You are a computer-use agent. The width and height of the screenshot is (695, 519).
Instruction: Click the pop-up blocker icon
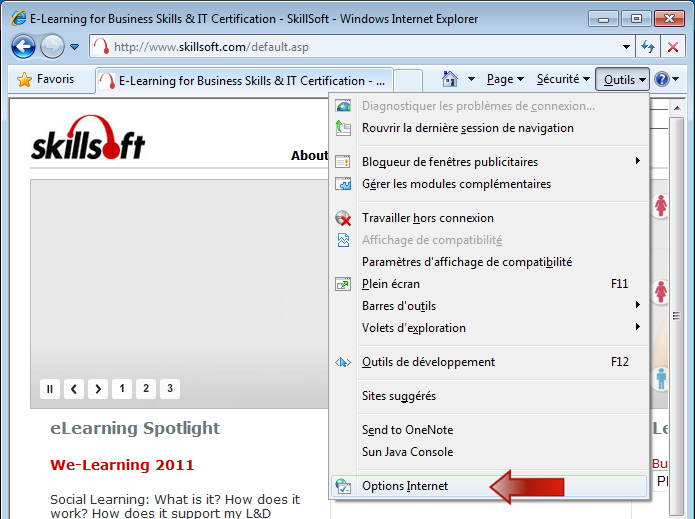(343, 162)
